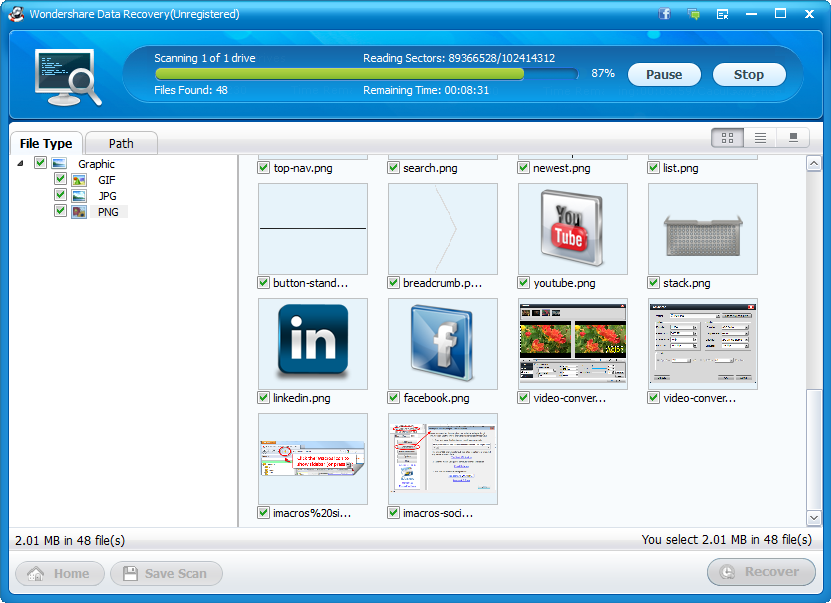Switch to list view layout
The width and height of the screenshot is (831, 603).
tap(760, 138)
